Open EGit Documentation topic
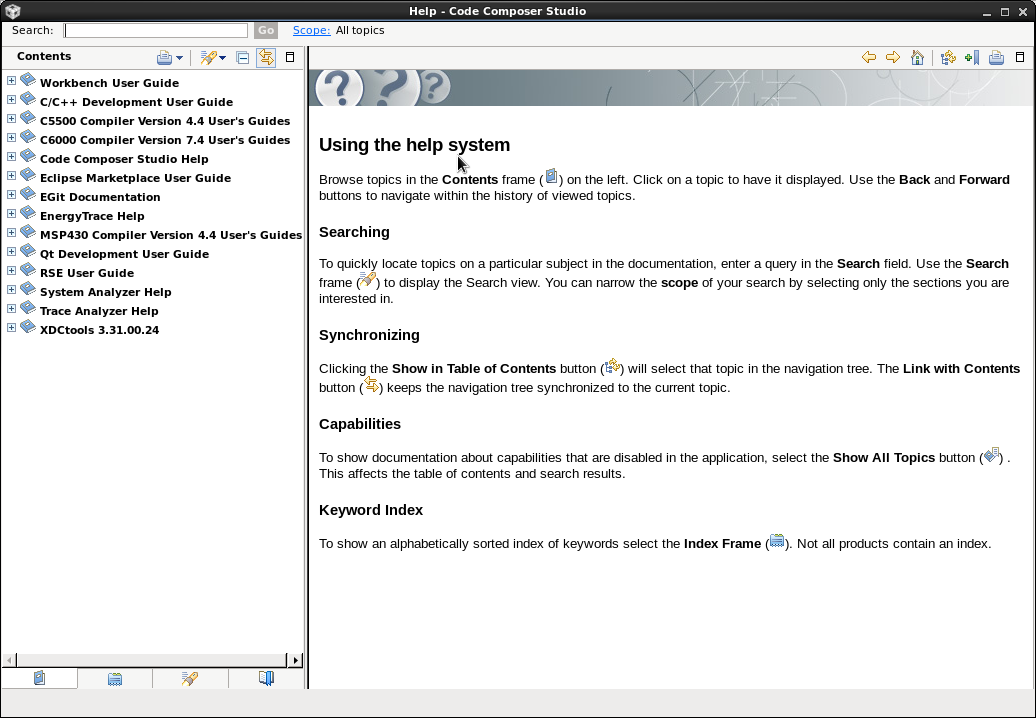1036x718 pixels. pos(100,197)
